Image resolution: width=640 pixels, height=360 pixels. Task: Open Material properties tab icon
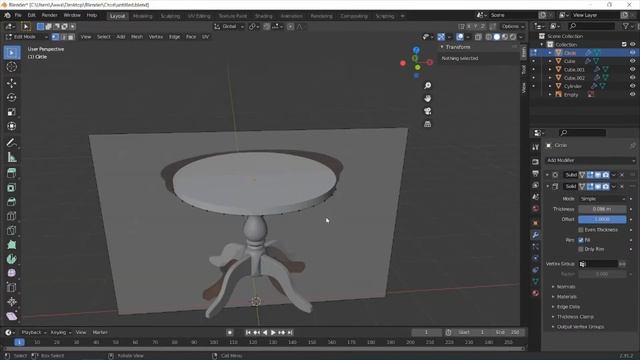(536, 293)
